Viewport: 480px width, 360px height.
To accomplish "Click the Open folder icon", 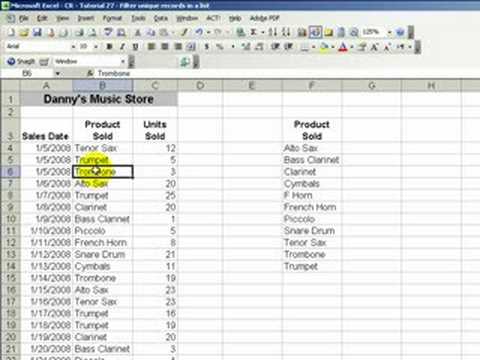I will coord(23,32).
